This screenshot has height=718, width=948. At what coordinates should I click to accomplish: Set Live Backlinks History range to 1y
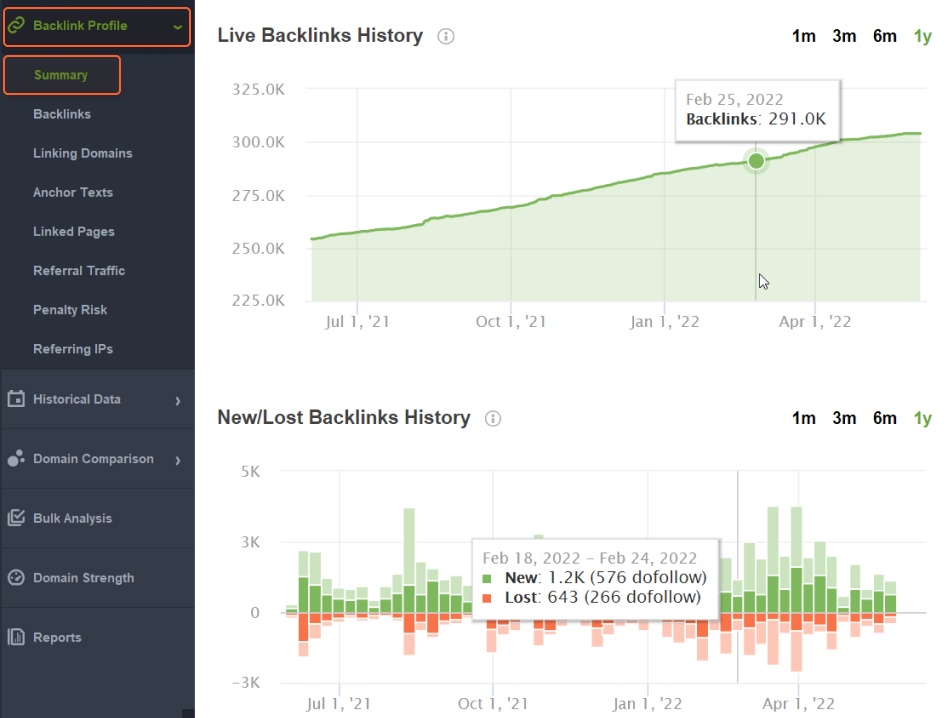pos(923,36)
